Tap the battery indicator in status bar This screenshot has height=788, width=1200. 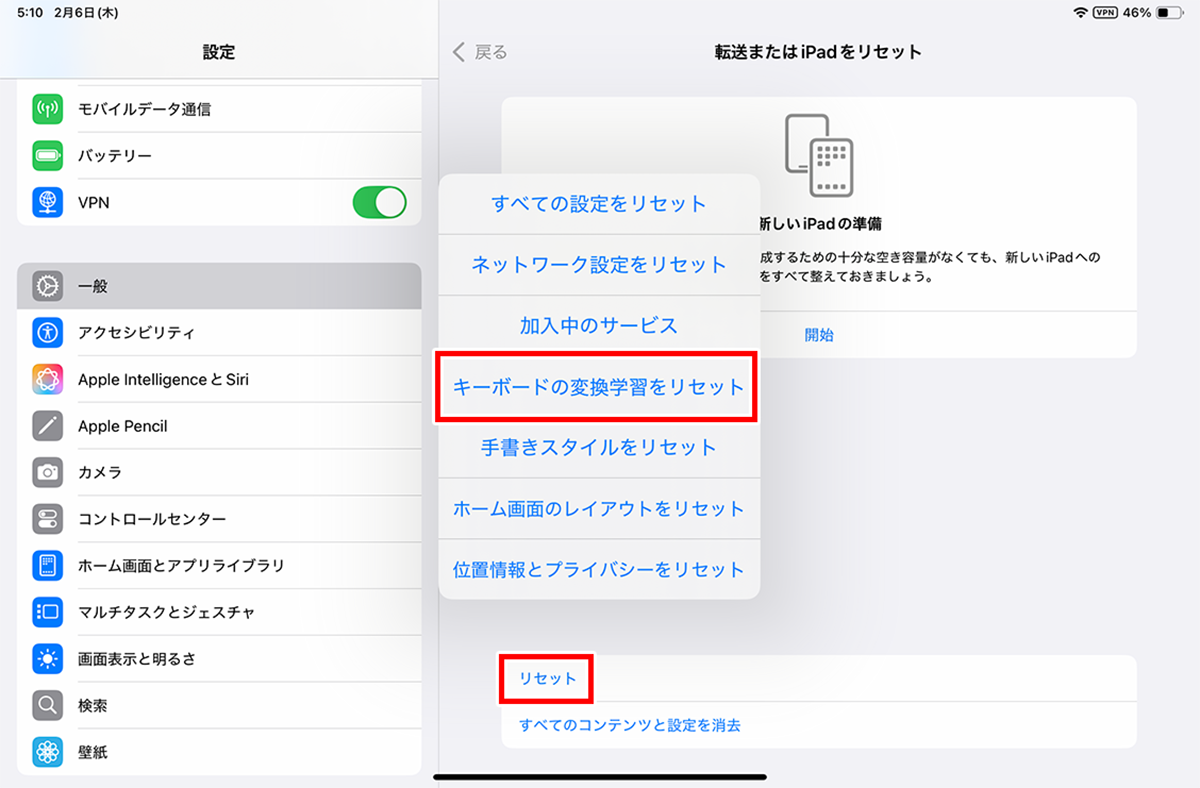(1168, 13)
